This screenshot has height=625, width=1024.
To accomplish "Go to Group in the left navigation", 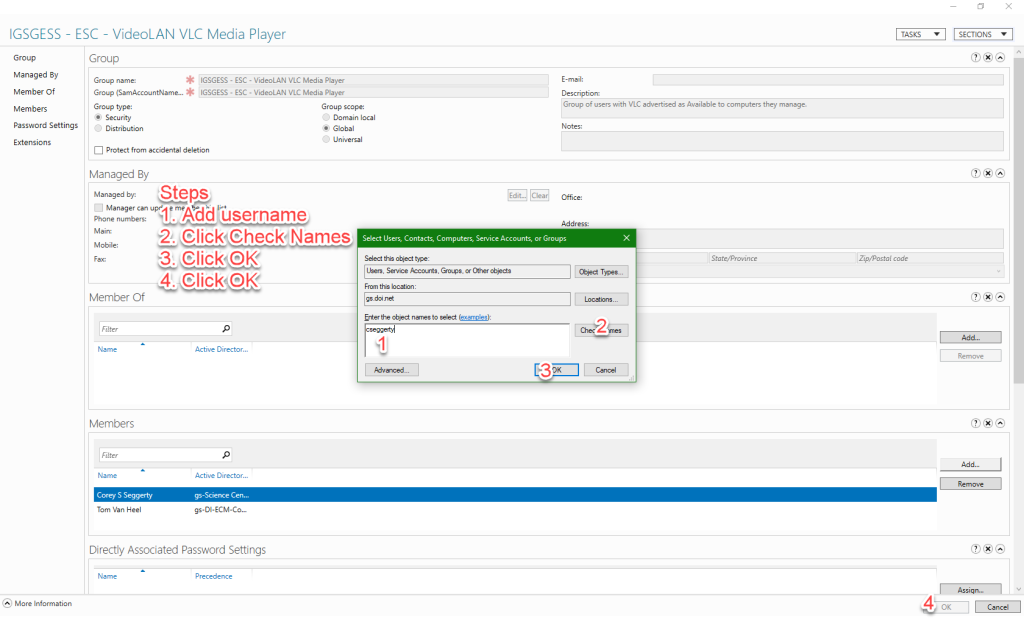I will tap(25, 57).
